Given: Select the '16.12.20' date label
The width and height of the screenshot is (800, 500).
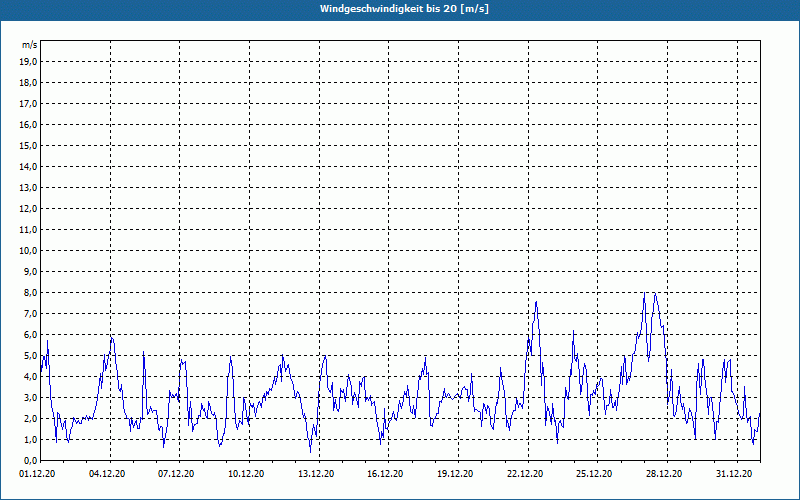Looking at the screenshot, I should pyautogui.click(x=385, y=473).
